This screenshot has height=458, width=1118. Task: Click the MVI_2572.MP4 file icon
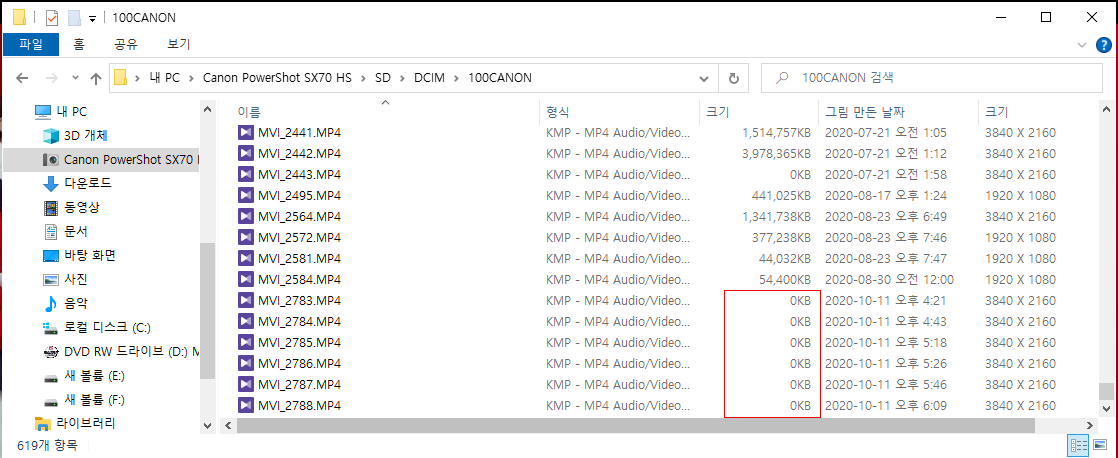(x=246, y=238)
